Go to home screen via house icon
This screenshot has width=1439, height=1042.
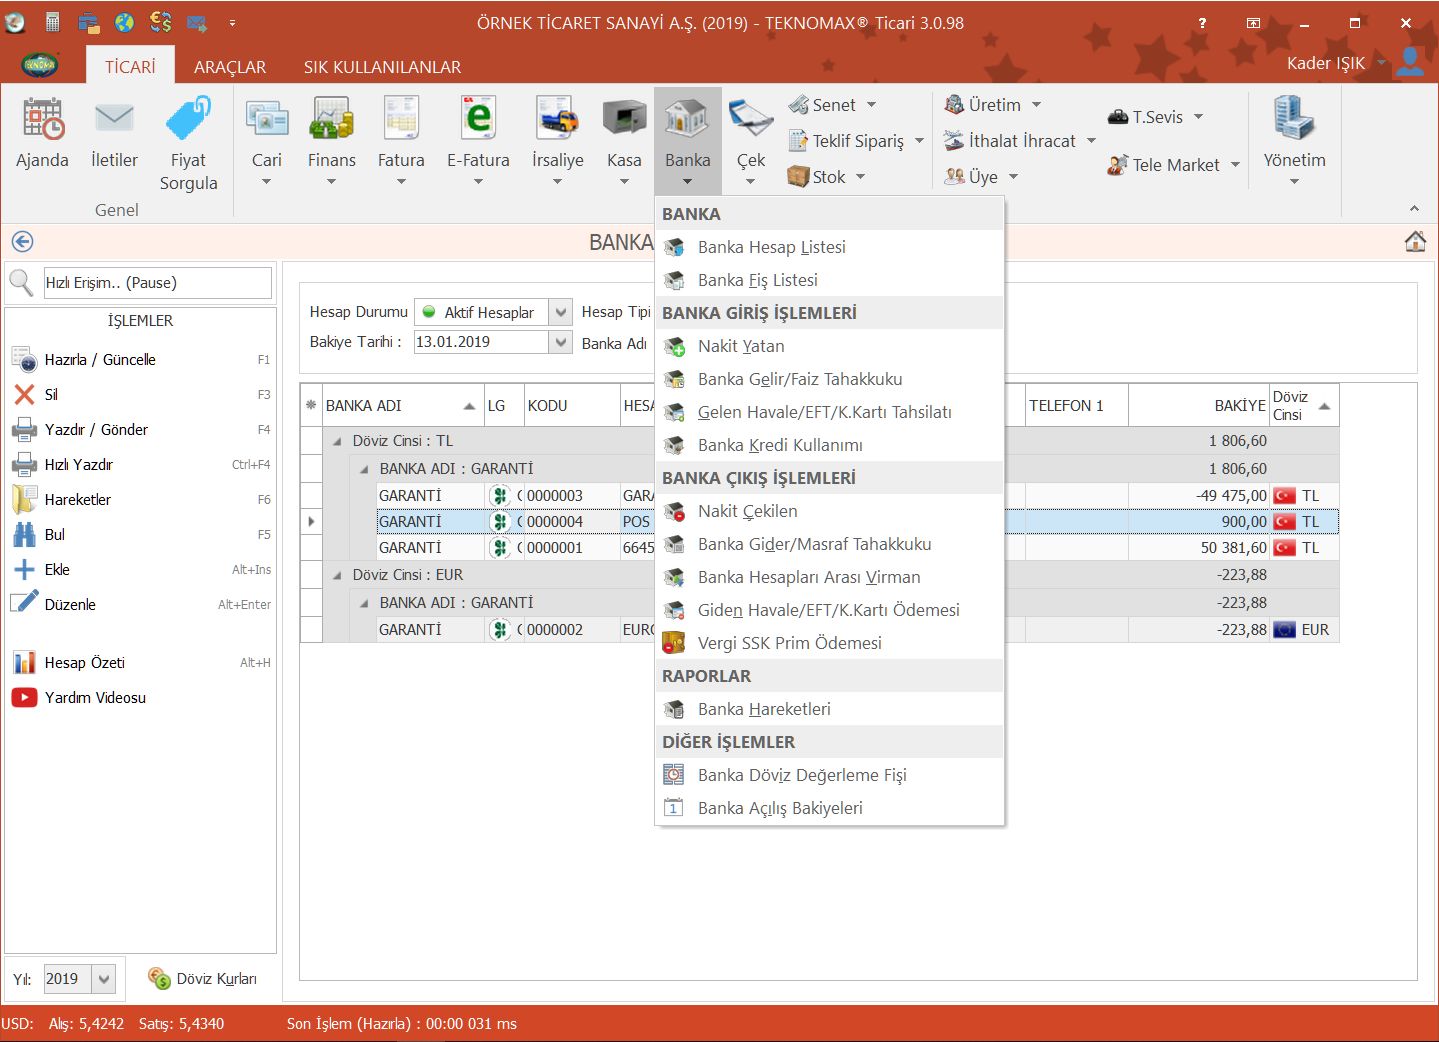coord(1415,242)
